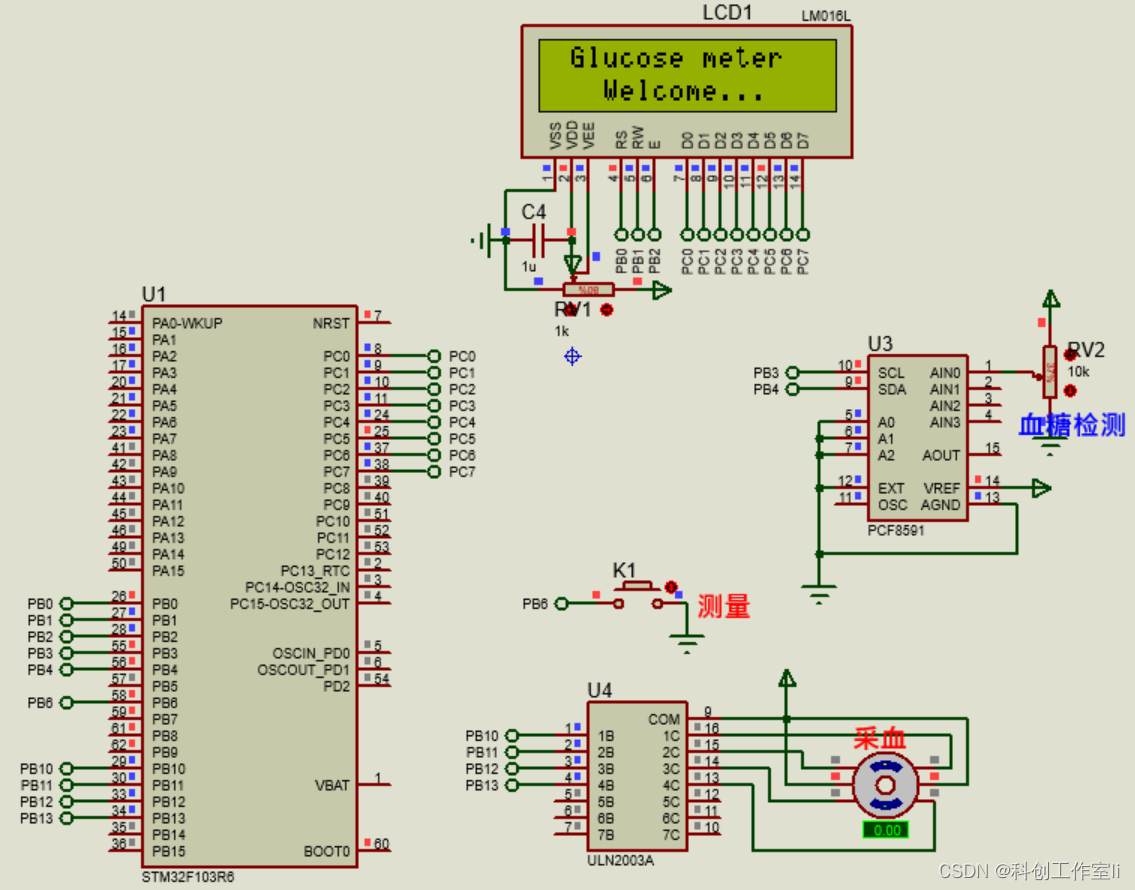Click the 10k value beside RV2
The image size is (1135, 890).
coord(1079,372)
